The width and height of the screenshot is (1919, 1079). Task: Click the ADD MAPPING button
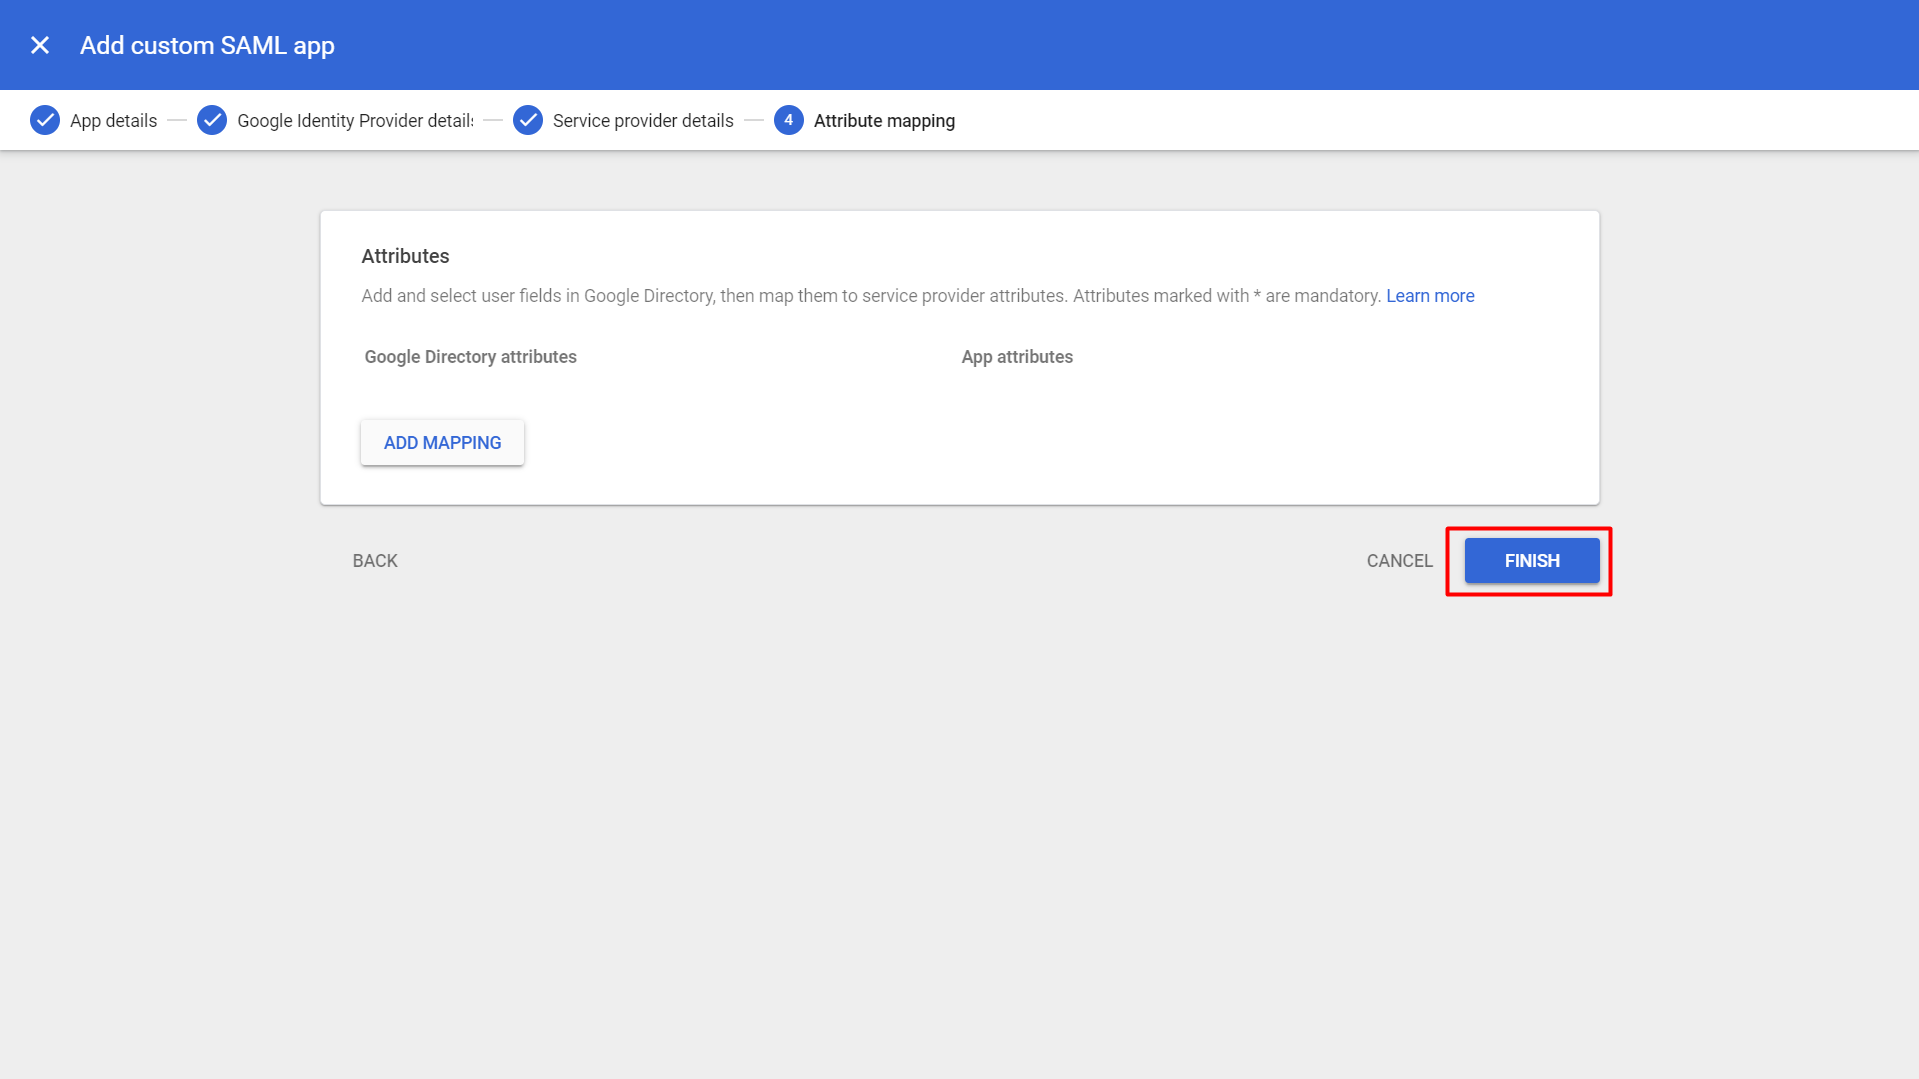(442, 442)
